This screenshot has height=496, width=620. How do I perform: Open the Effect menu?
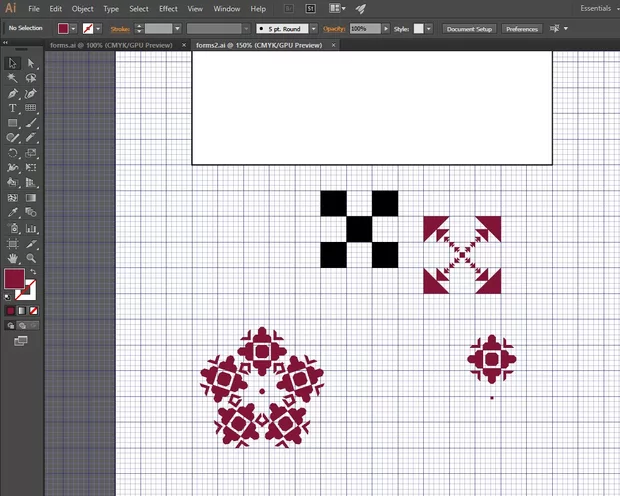coord(168,9)
